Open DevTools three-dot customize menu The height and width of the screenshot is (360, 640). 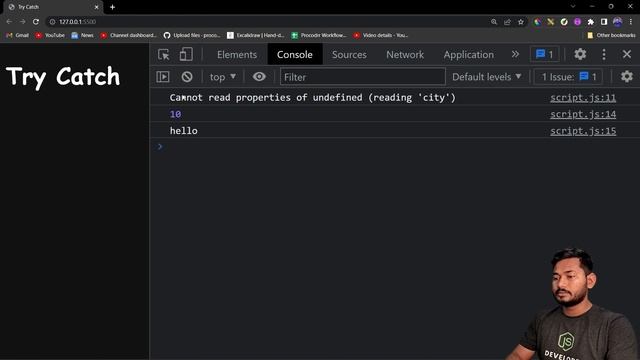pos(604,54)
